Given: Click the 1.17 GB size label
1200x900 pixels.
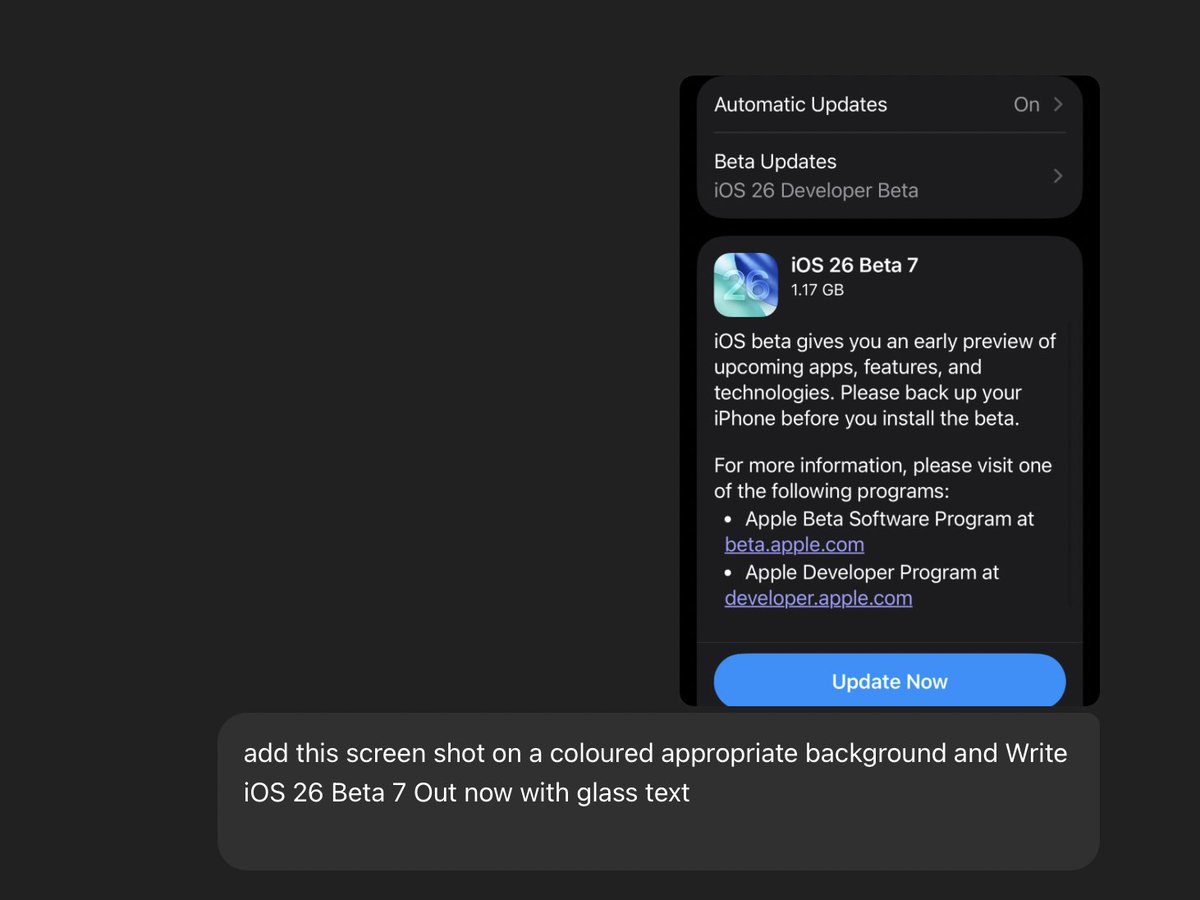Looking at the screenshot, I should tap(817, 290).
